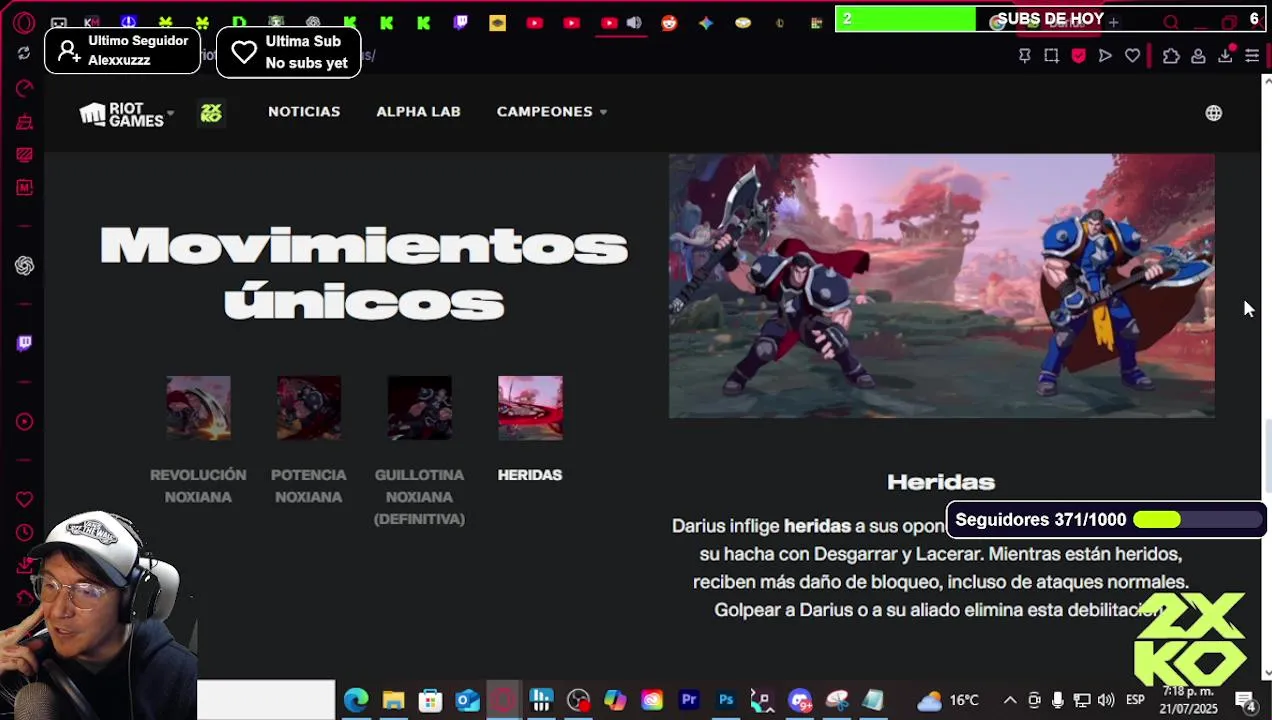1272x720 pixels.
Task: Expand the CAMPEONES dropdown menu
Action: click(552, 112)
